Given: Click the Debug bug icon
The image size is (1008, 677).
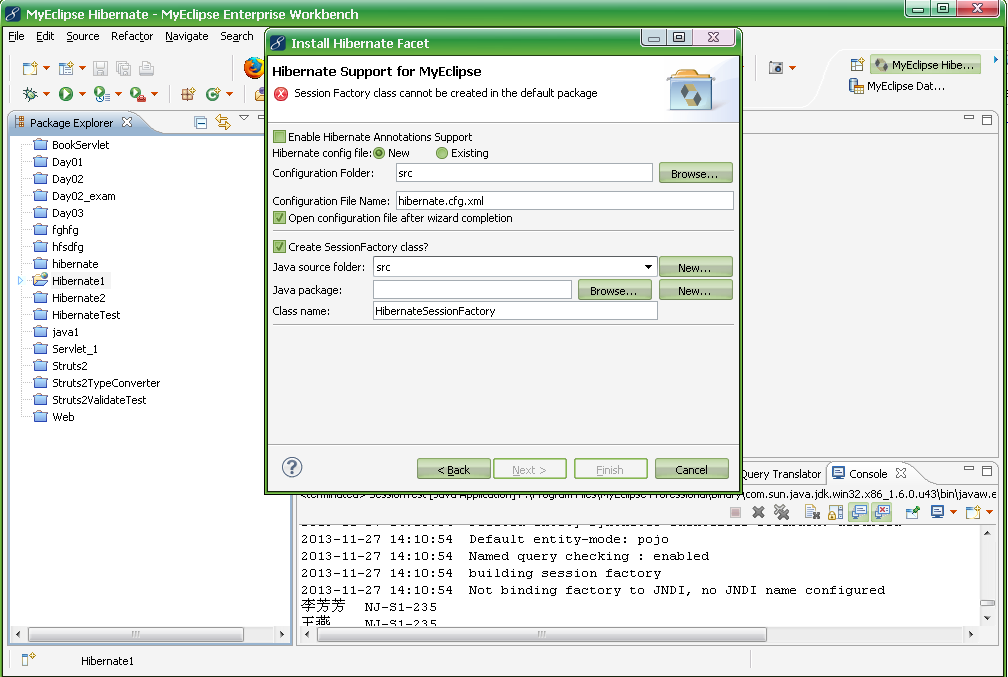Looking at the screenshot, I should point(30,94).
